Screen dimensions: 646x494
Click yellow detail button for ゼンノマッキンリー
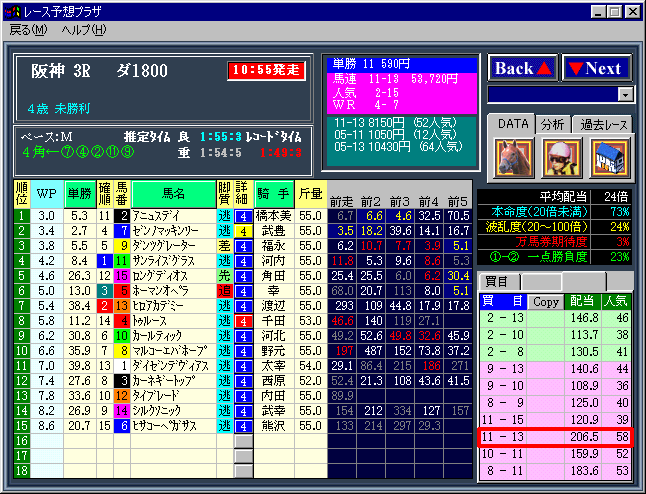(243, 229)
